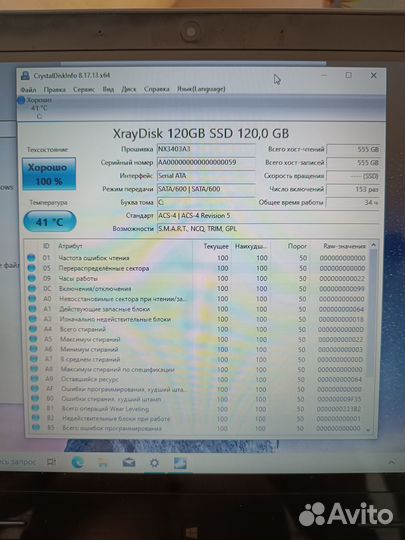The height and width of the screenshot is (540, 405).
Task: Open the Правка menu
Action: coord(54,90)
